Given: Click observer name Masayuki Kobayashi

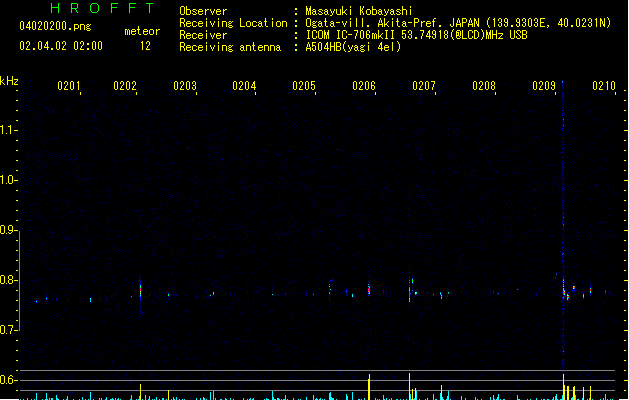Looking at the screenshot, I should [359, 11].
